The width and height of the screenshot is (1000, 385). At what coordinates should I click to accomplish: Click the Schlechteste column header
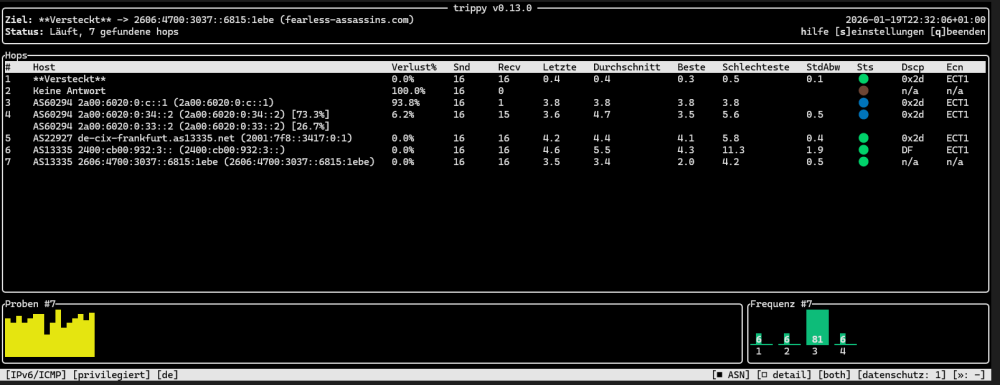click(756, 67)
